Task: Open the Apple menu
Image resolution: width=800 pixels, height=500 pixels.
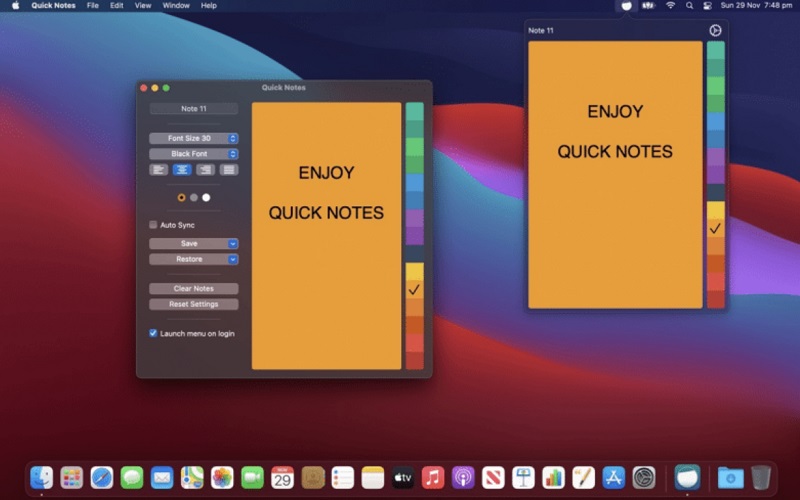Action: point(15,6)
